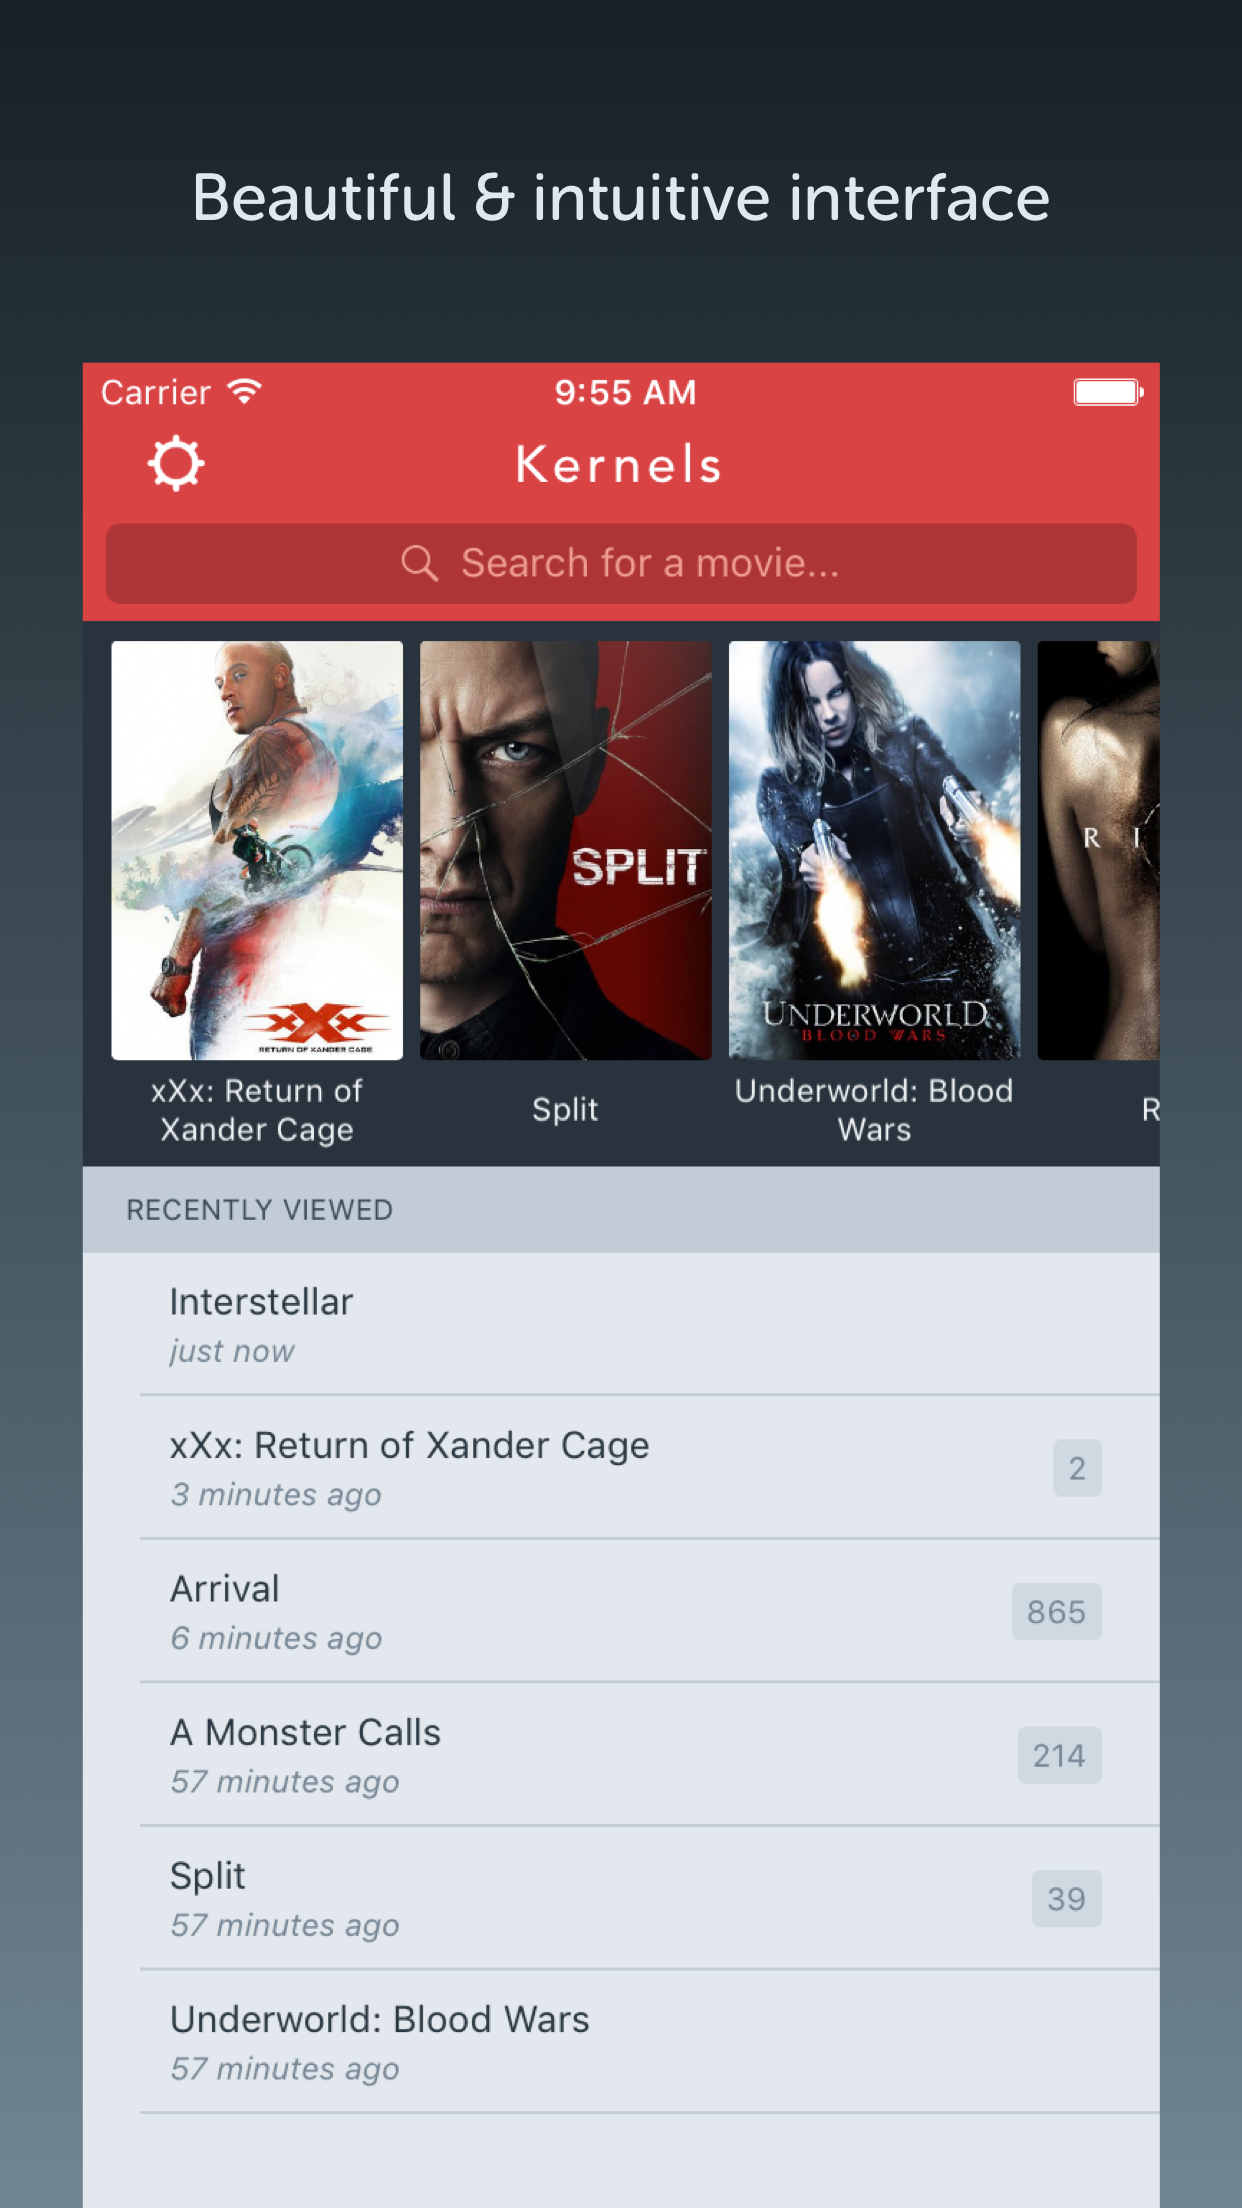
Task: Open the Underworld: Blood Wars poster
Action: tap(875, 850)
